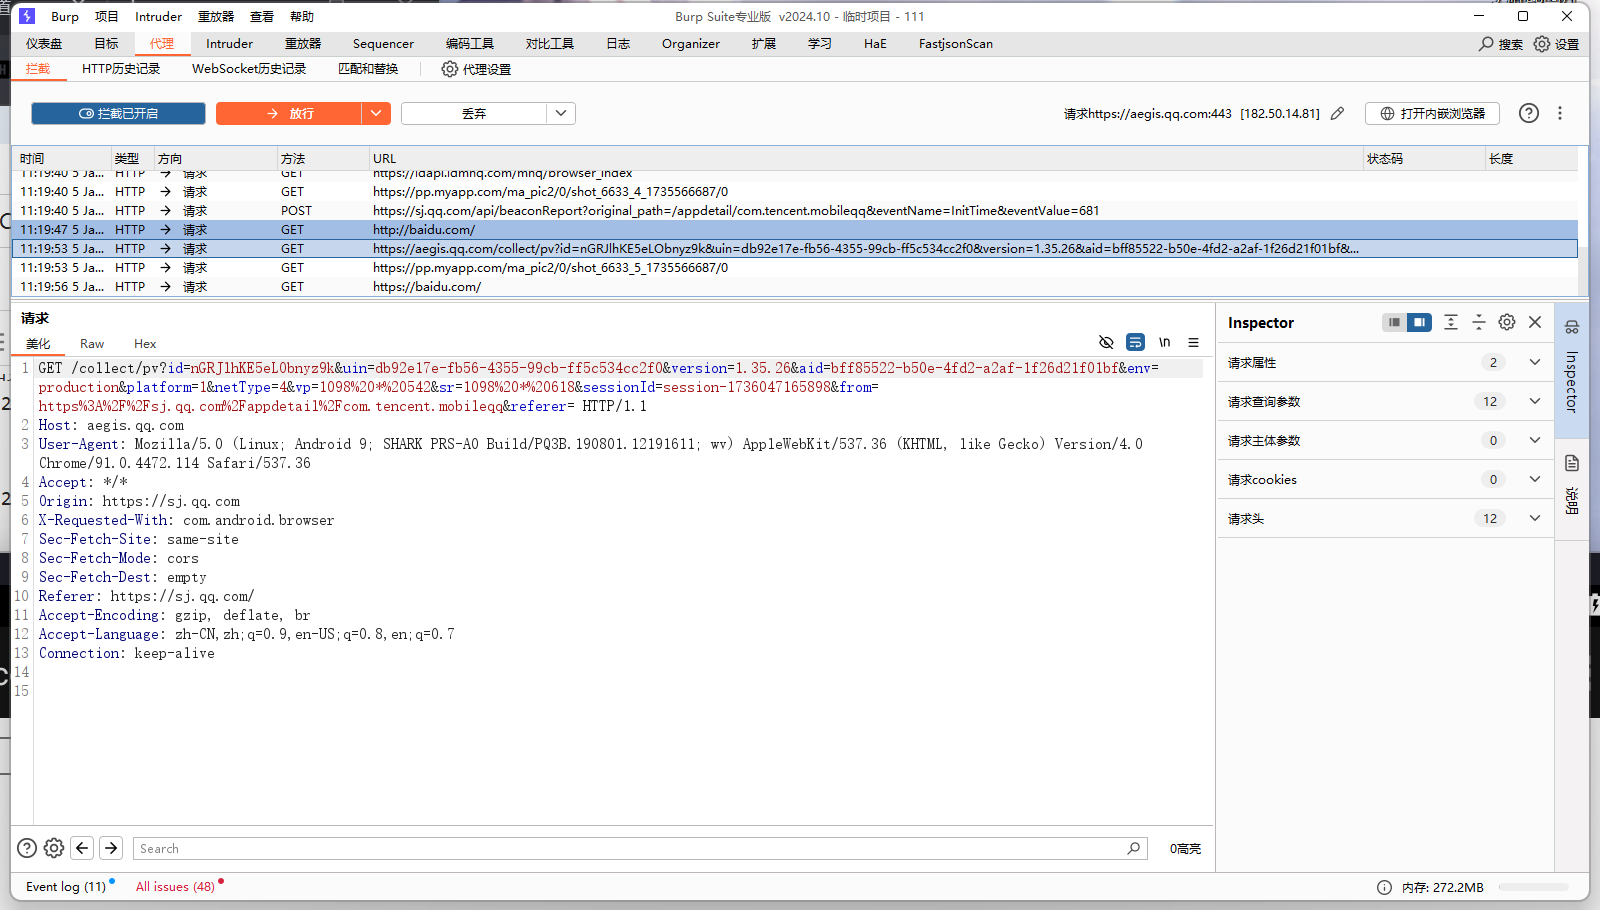Click the magnifier icon inside search field

click(1133, 848)
